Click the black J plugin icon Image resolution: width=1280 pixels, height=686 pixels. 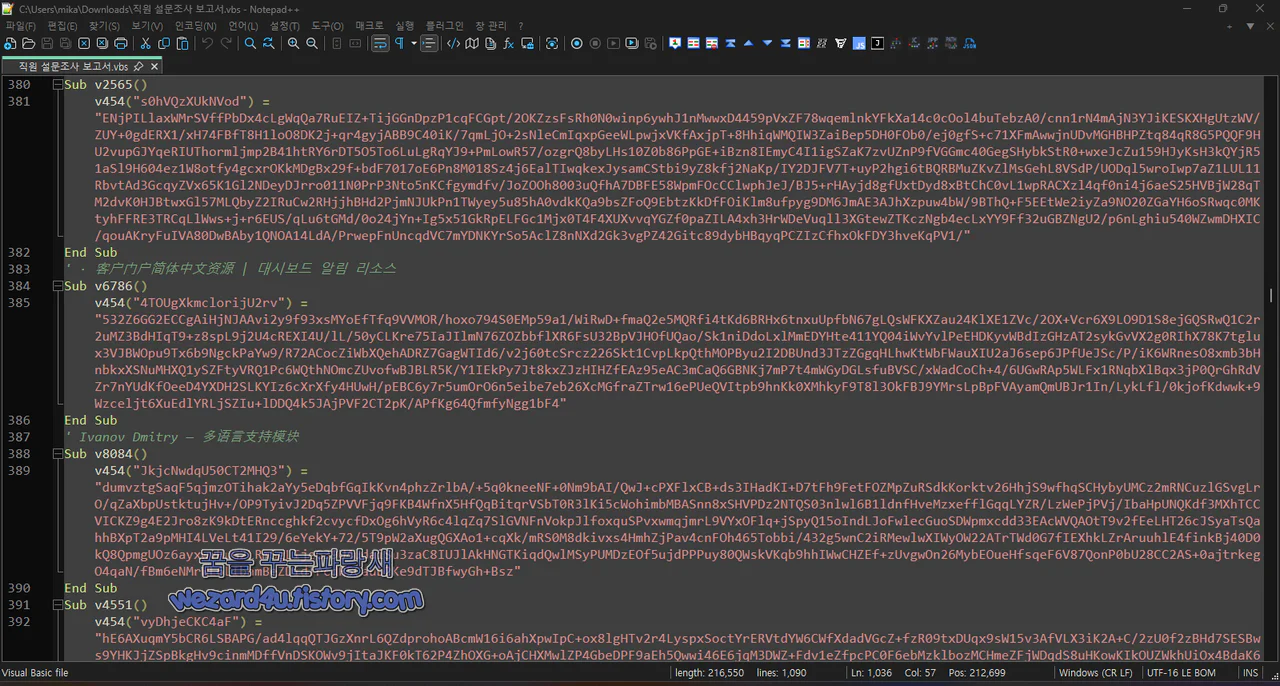(x=877, y=44)
